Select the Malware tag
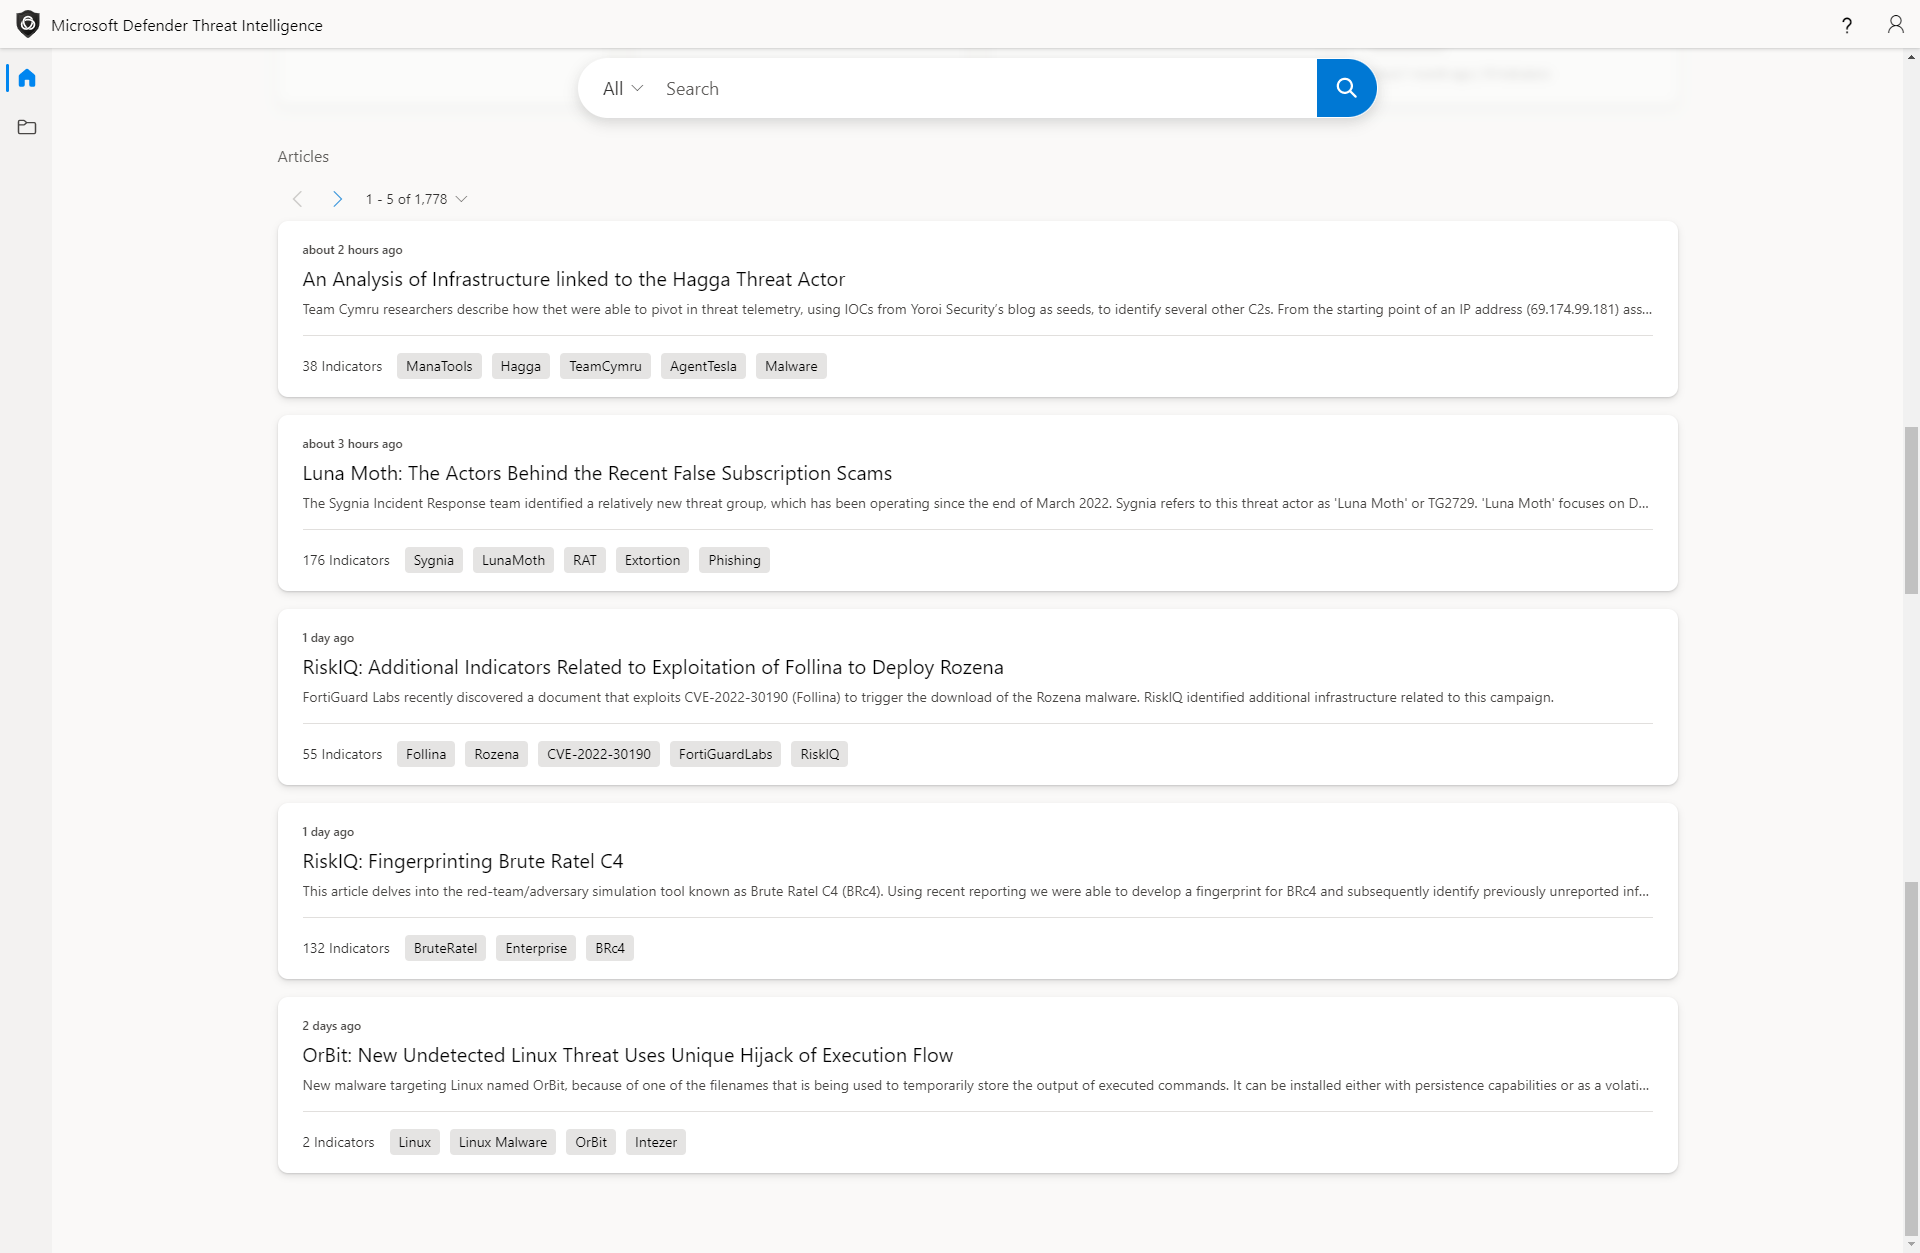 791,366
